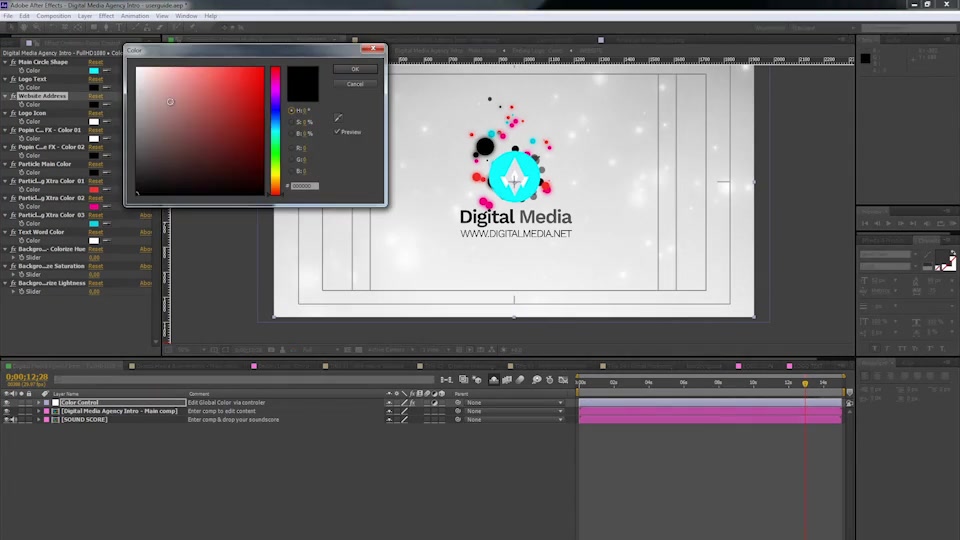This screenshot has height=540, width=960.
Task: Open the File menu
Action: click(x=8, y=16)
